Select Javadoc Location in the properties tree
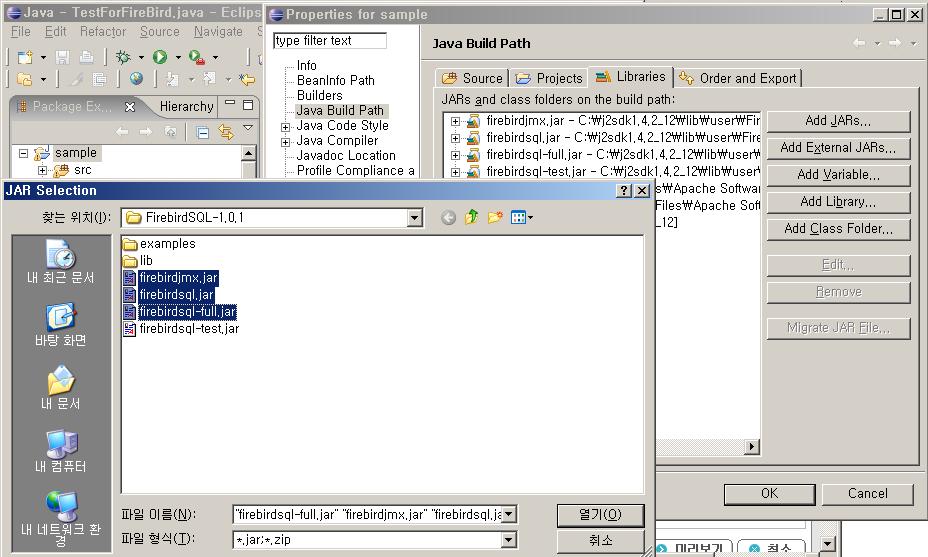This screenshot has height=557, width=928. (x=346, y=156)
